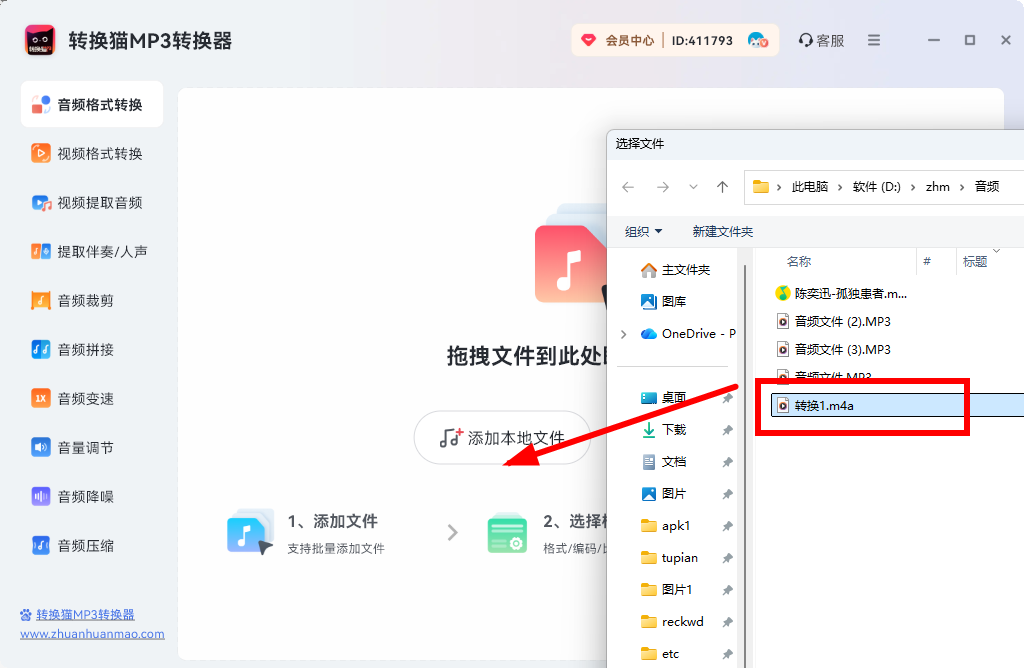Select 主文件夹 in navigation pane
Image resolution: width=1024 pixels, height=668 pixels.
tap(677, 270)
